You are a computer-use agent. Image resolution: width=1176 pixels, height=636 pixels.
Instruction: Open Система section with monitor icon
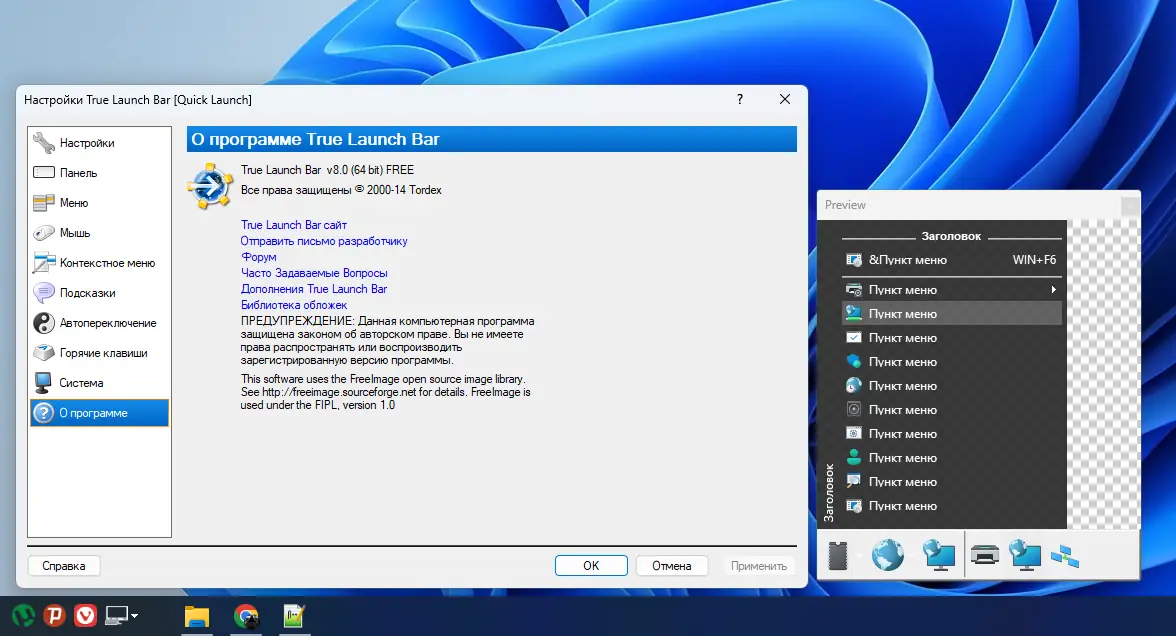pyautogui.click(x=99, y=382)
